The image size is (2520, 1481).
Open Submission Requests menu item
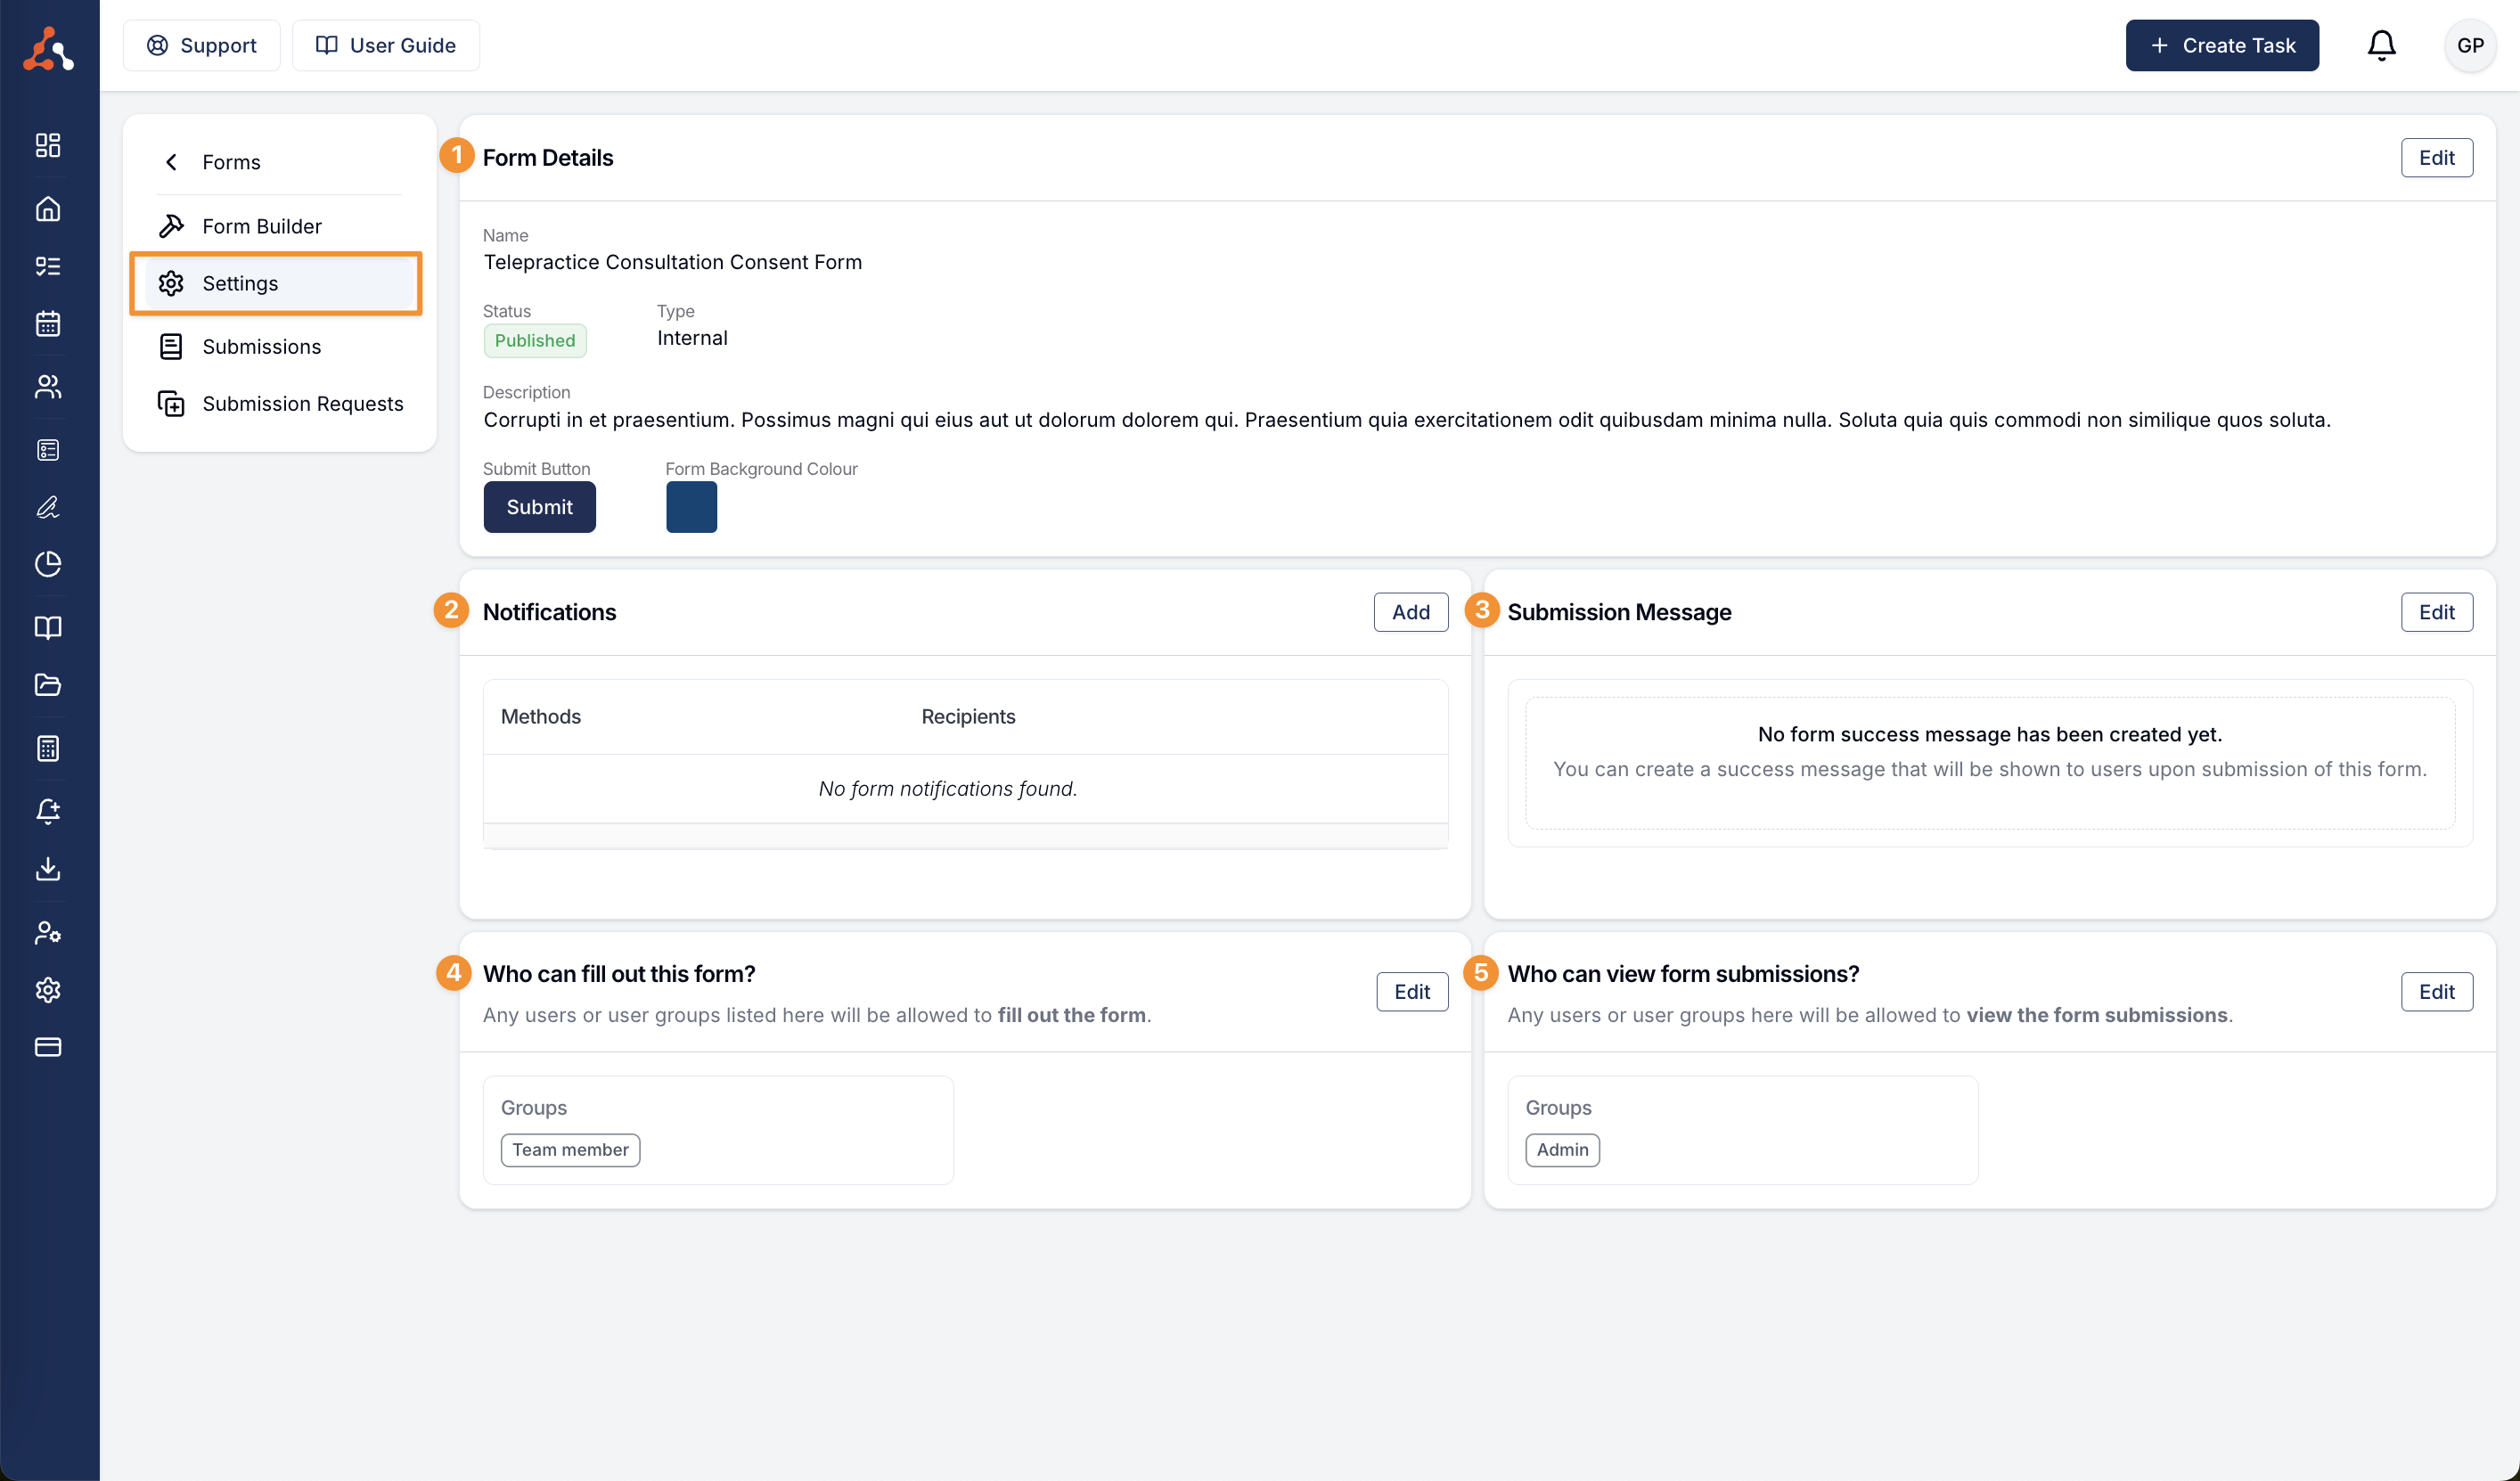(x=302, y=404)
